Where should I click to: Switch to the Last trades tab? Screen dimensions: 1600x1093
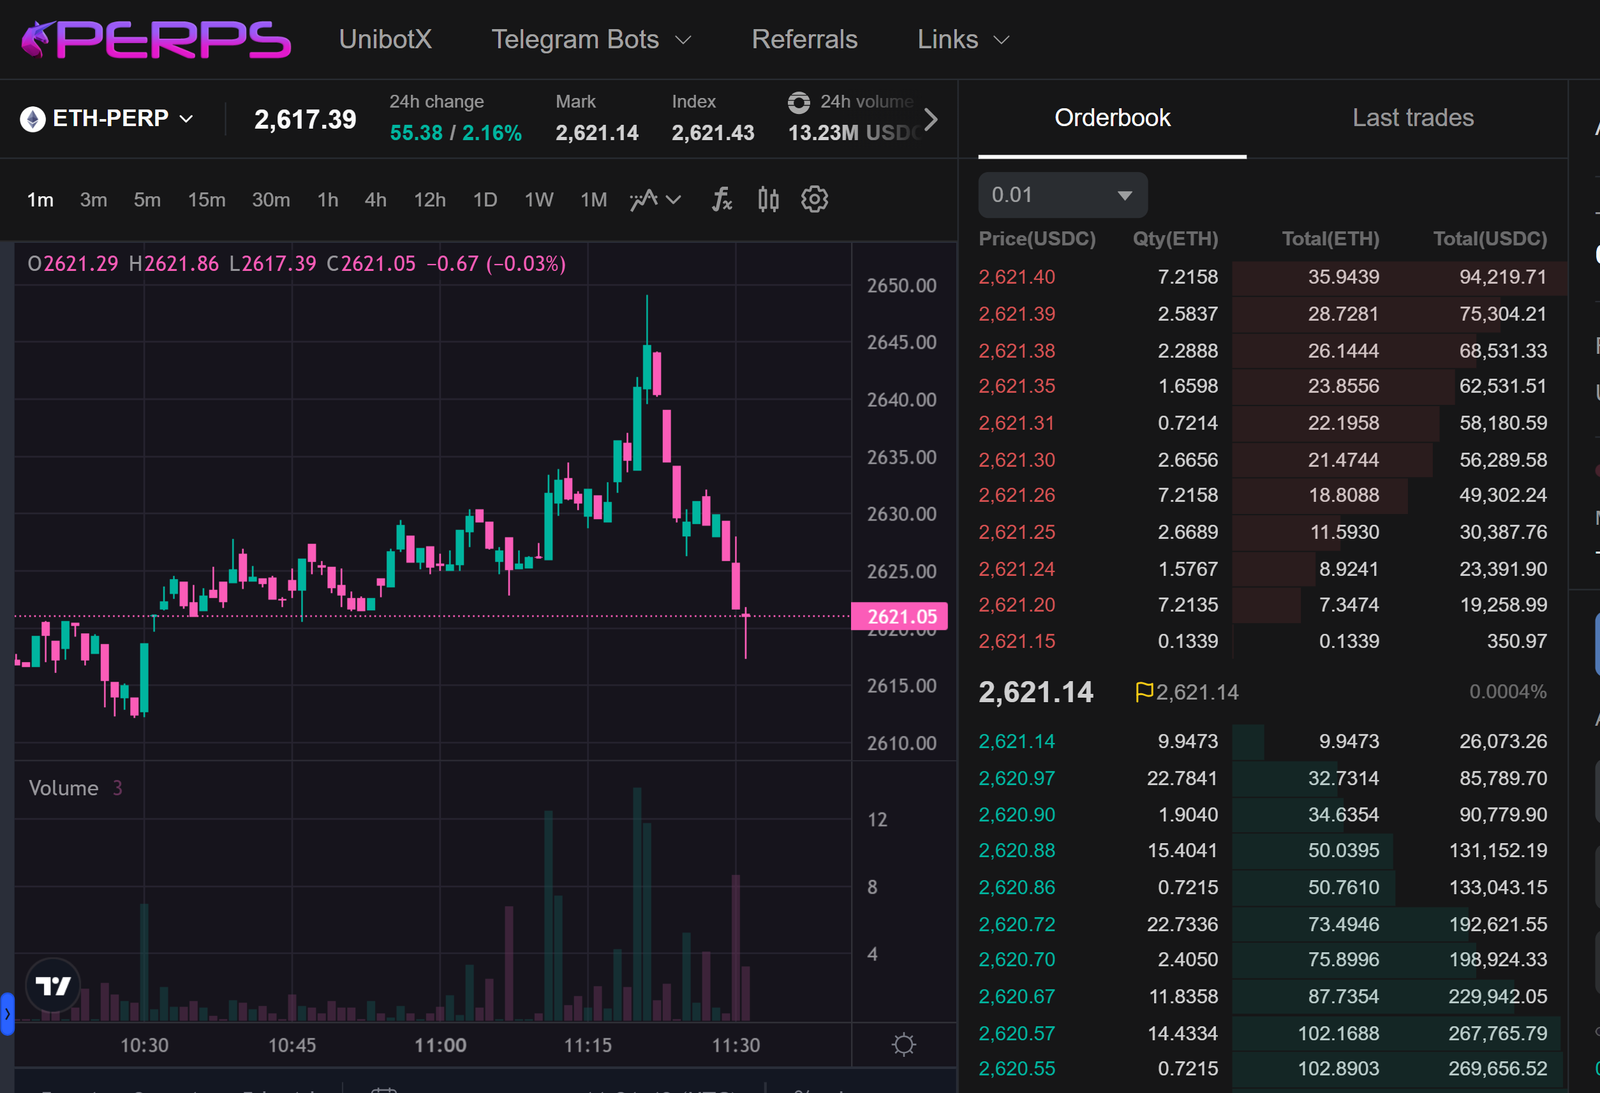(1412, 117)
